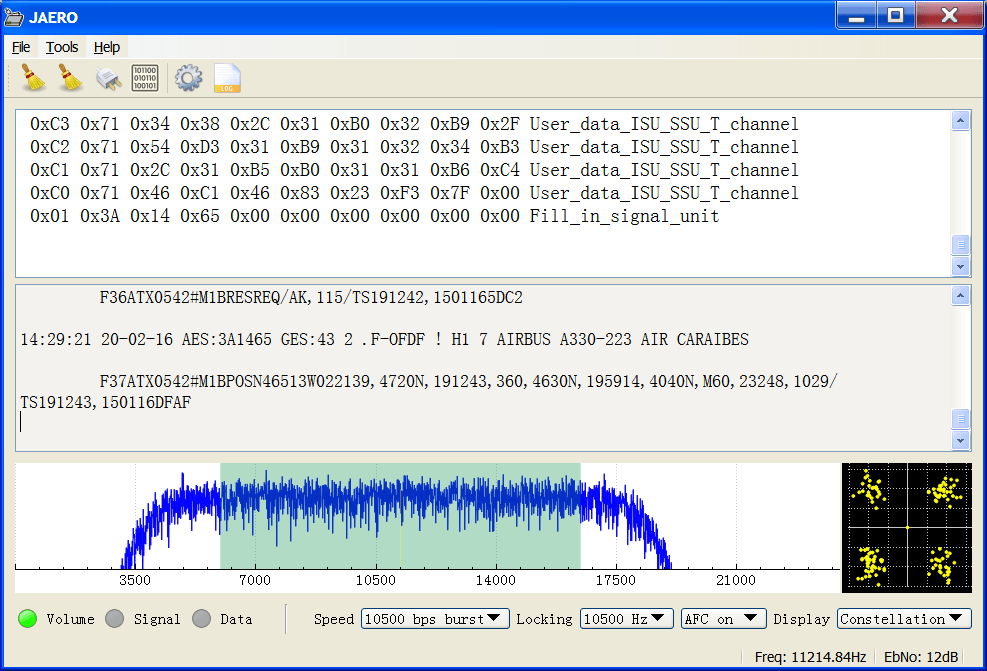Click the grey Data indicator light
This screenshot has height=671, width=987.
[x=201, y=619]
